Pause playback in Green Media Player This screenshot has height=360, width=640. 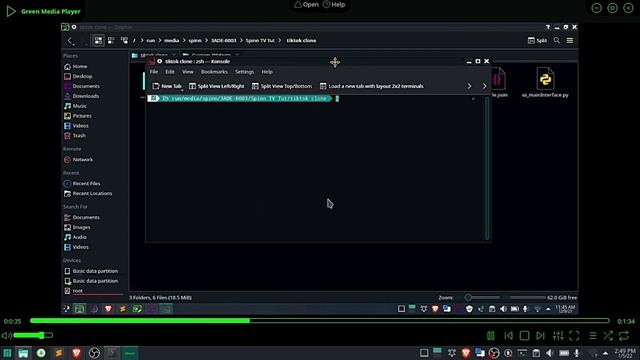point(491,336)
